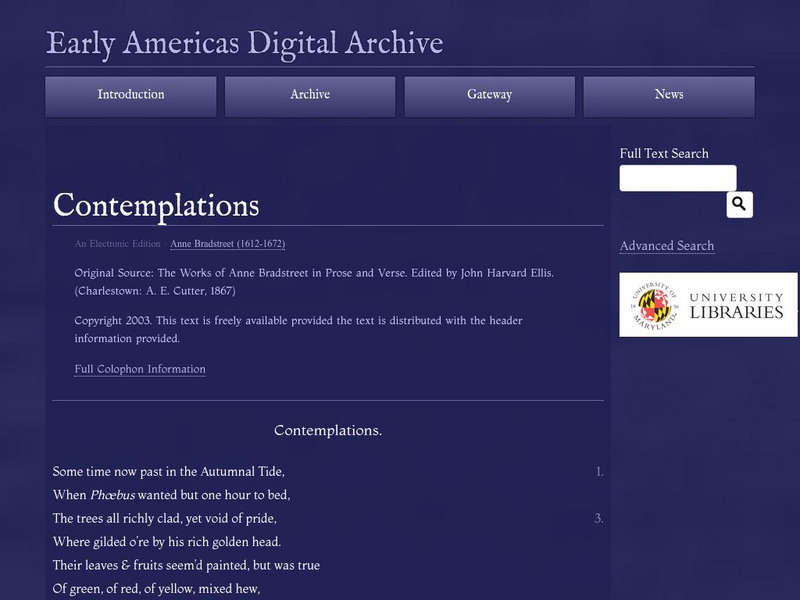Image resolution: width=800 pixels, height=600 pixels.
Task: Click the An Electronic Edition label
Action: 114,243
